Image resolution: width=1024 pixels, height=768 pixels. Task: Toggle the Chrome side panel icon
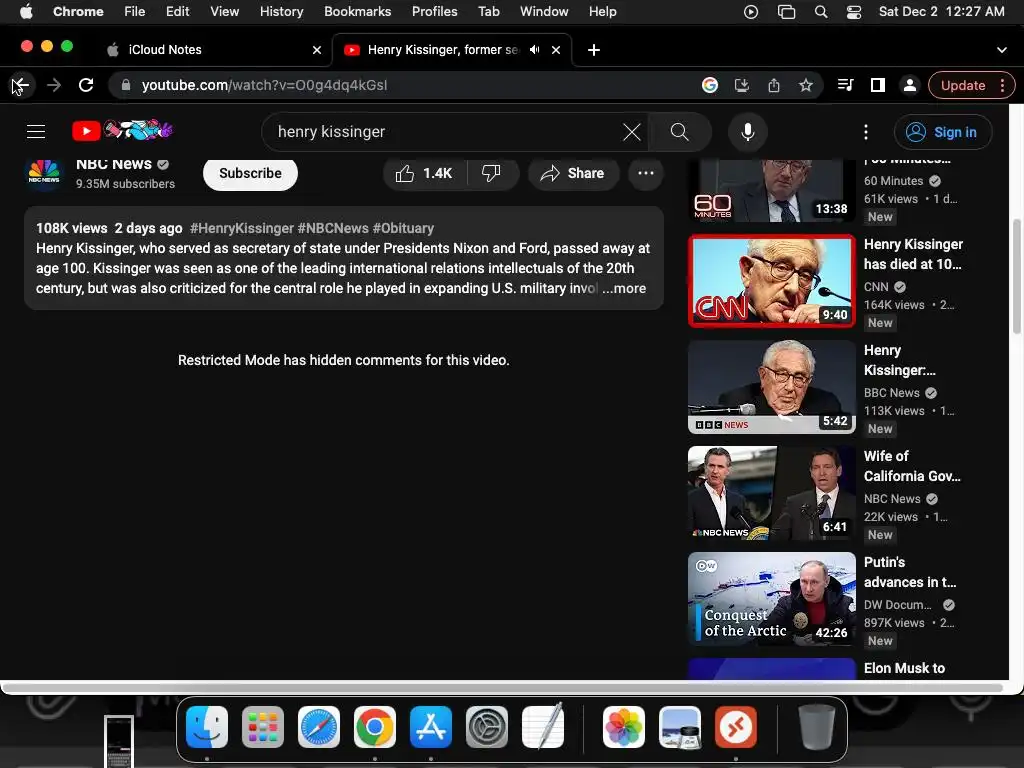878,85
